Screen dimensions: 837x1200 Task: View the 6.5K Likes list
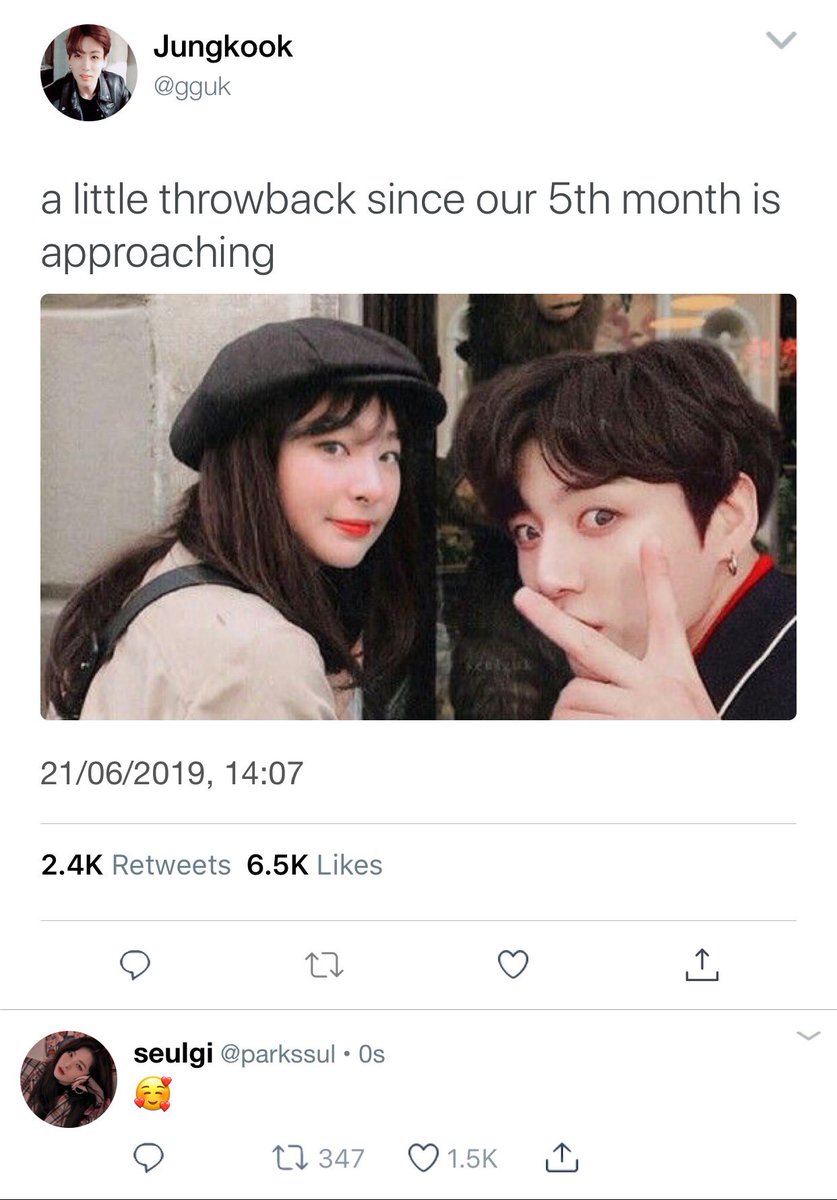315,865
